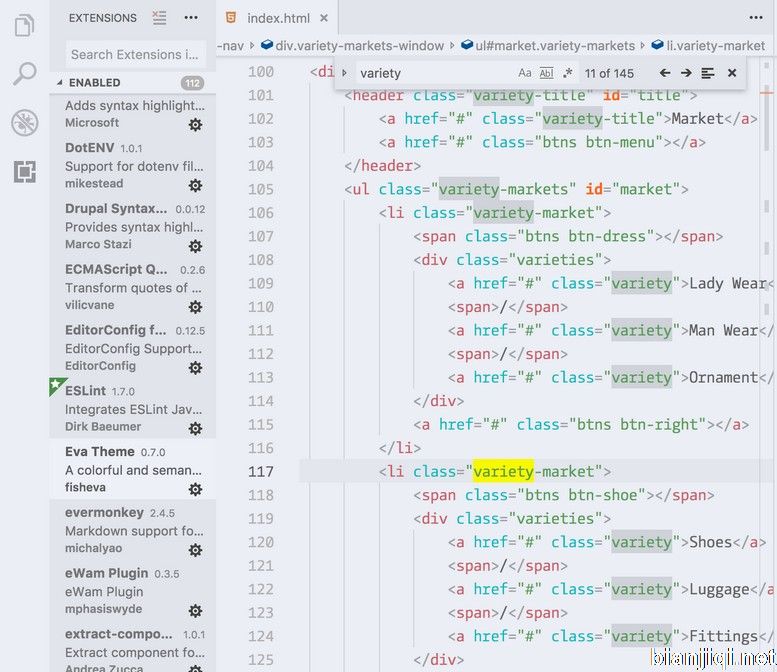Select the ECMAScript Q... extension entry
The image size is (777, 672).
coord(132,287)
